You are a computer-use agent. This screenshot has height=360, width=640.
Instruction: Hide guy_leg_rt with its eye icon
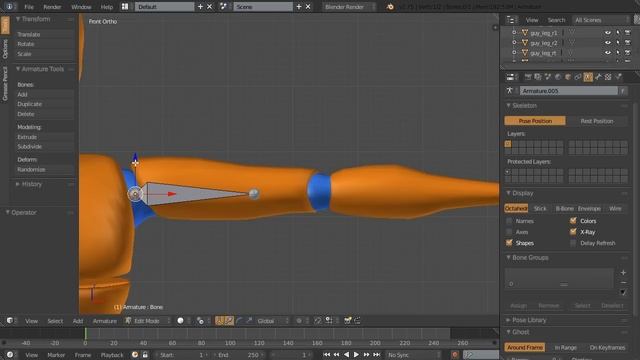[608, 53]
